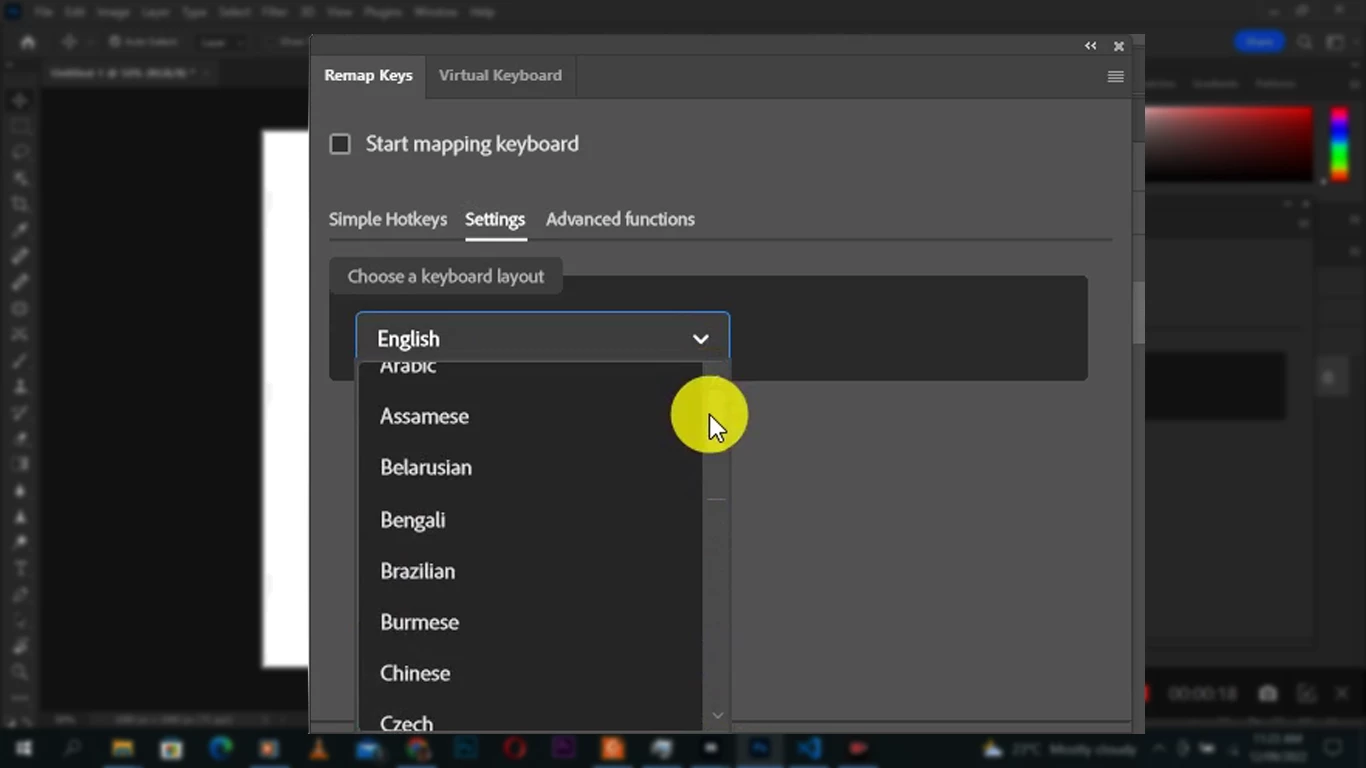
Task: Open Windows Start menu
Action: (x=23, y=748)
